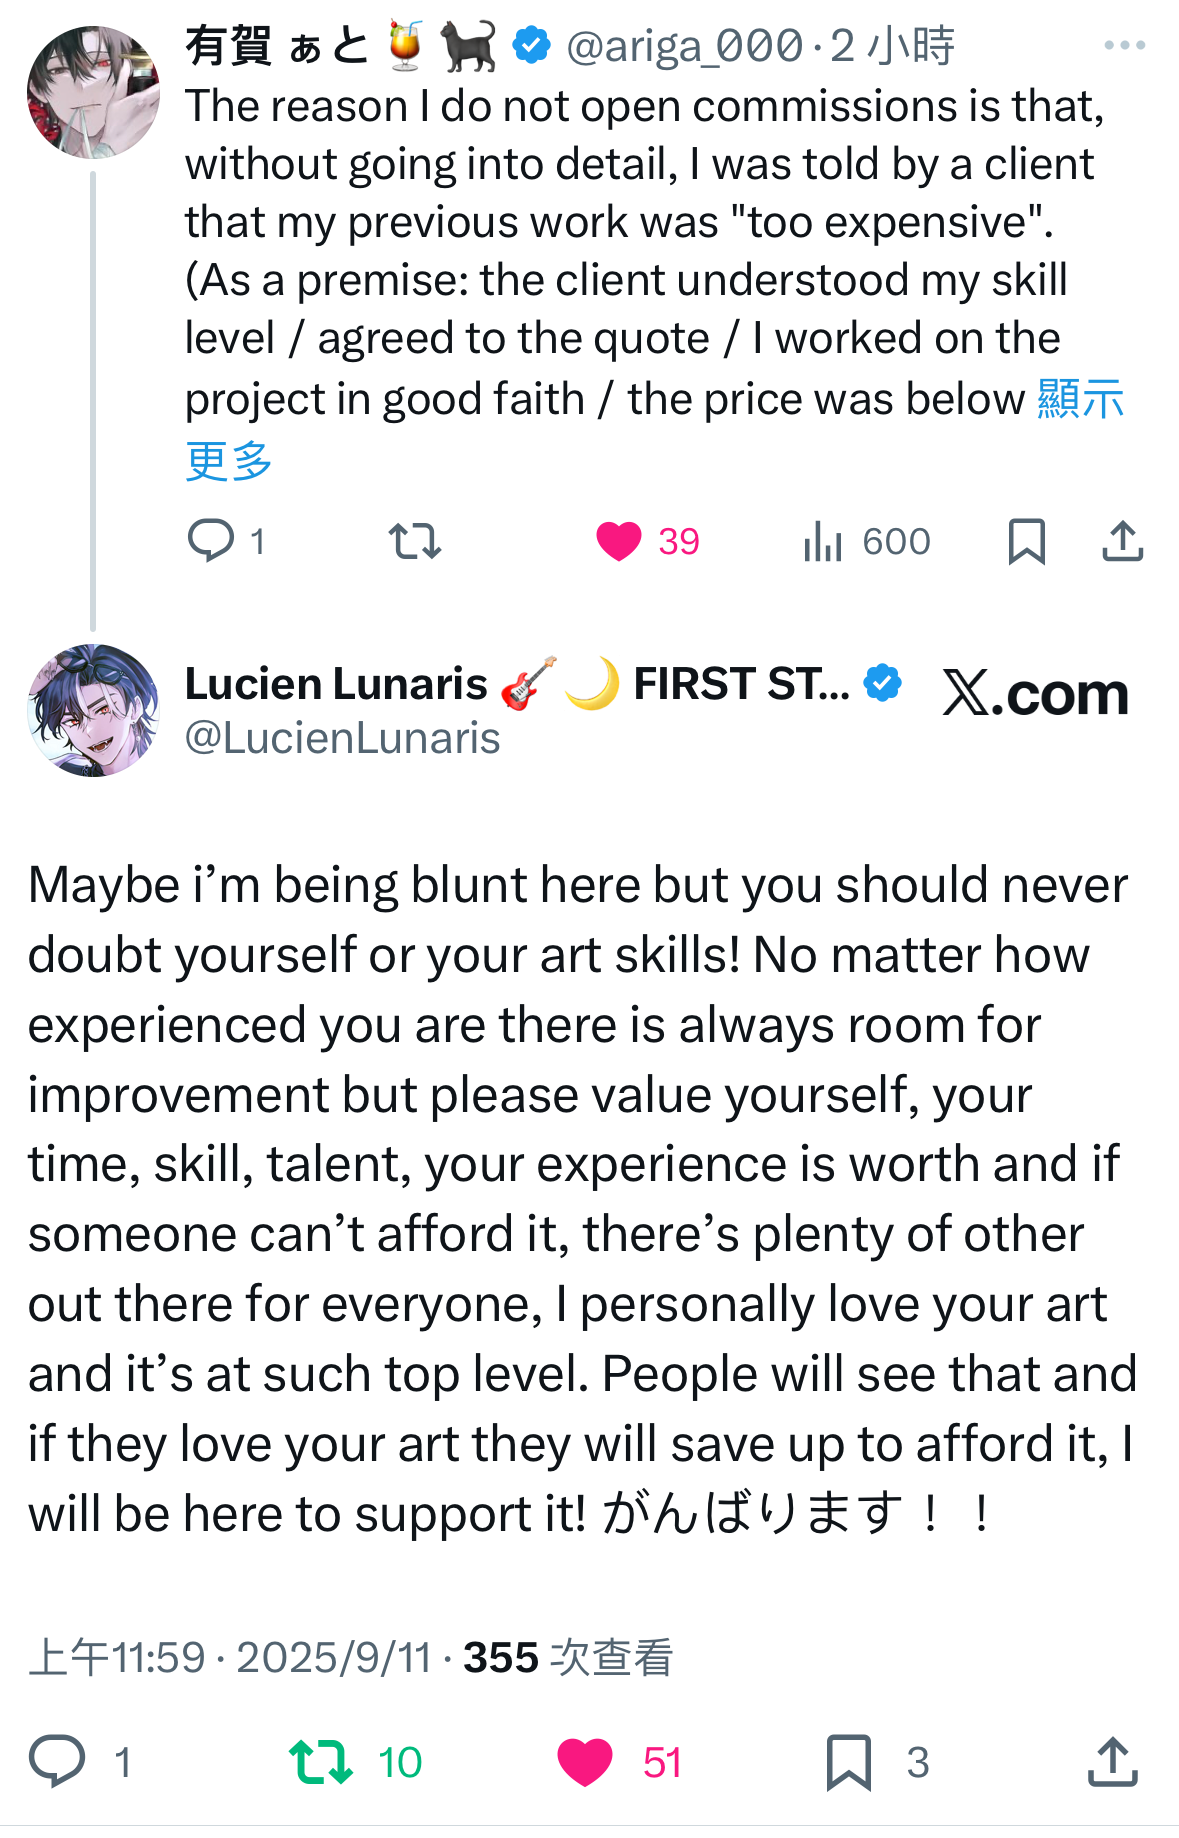Image resolution: width=1179 pixels, height=1838 pixels.
Task: Click the Lucien Lunaris display name
Action: (336, 684)
